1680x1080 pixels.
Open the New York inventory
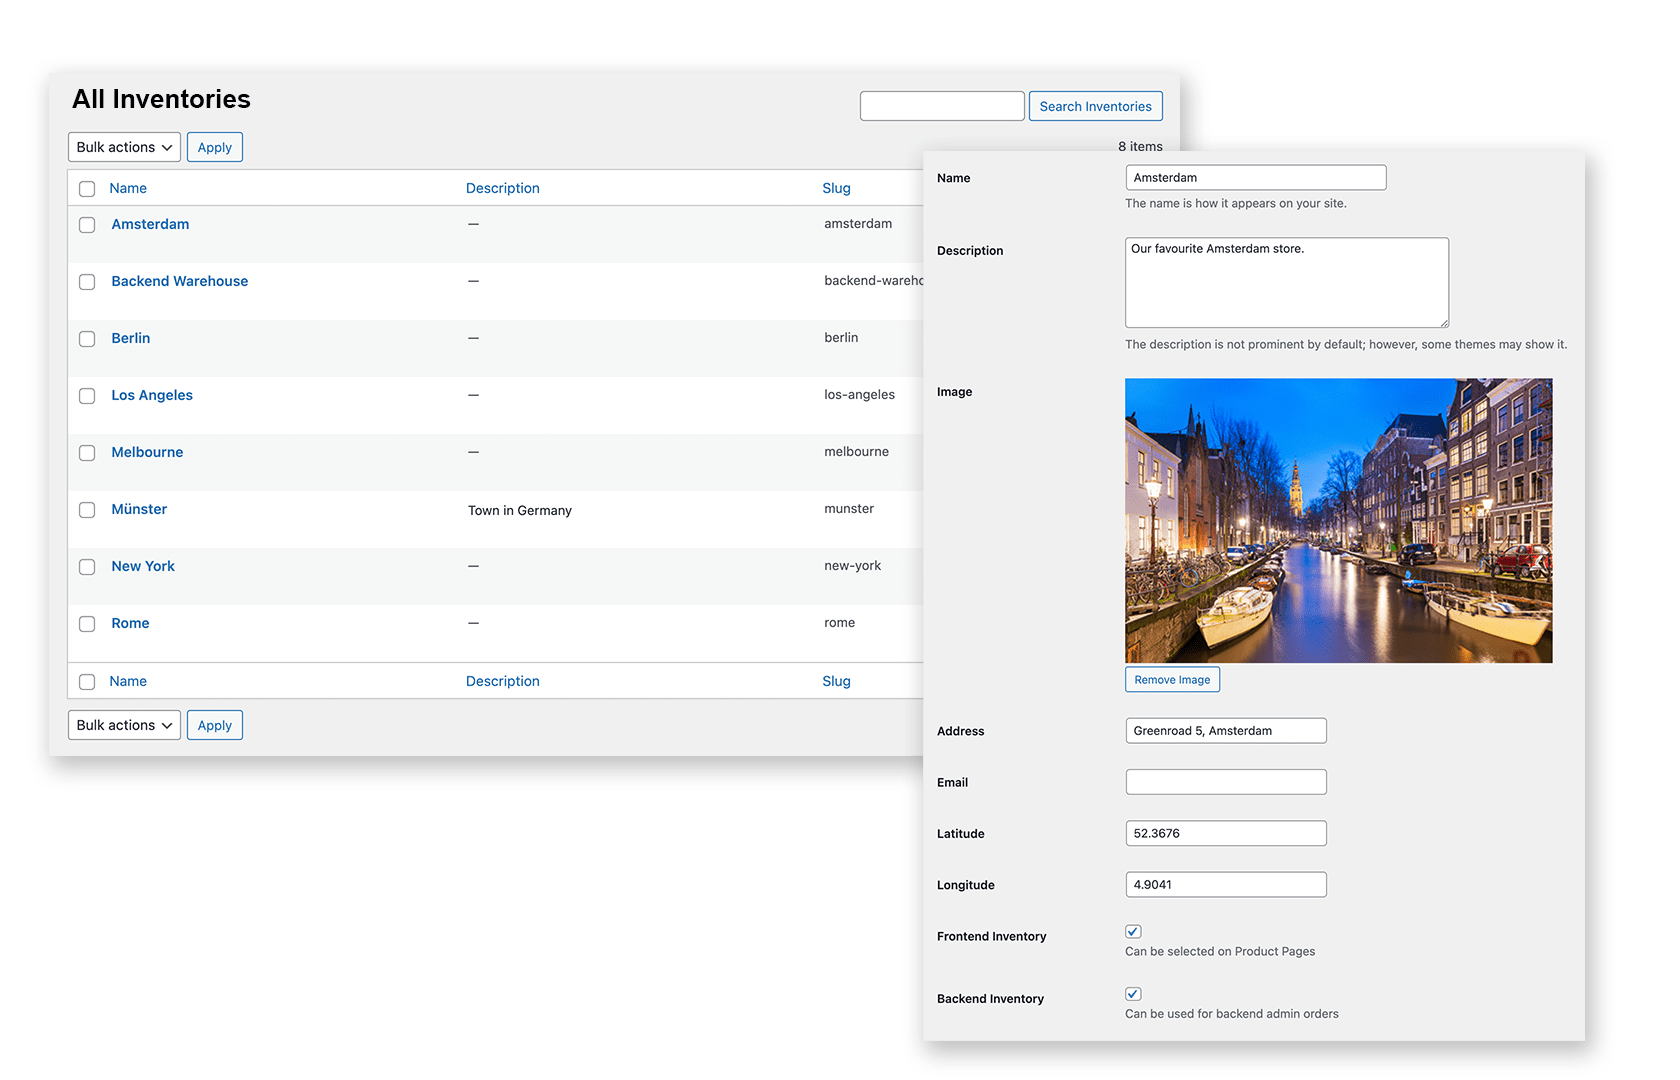(142, 566)
